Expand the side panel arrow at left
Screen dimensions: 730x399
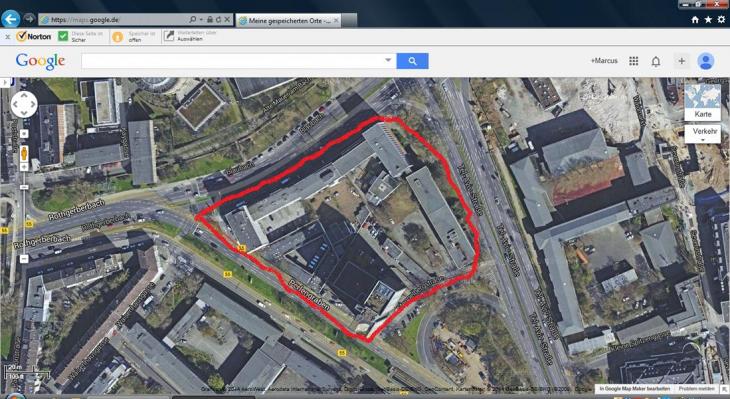[5, 82]
